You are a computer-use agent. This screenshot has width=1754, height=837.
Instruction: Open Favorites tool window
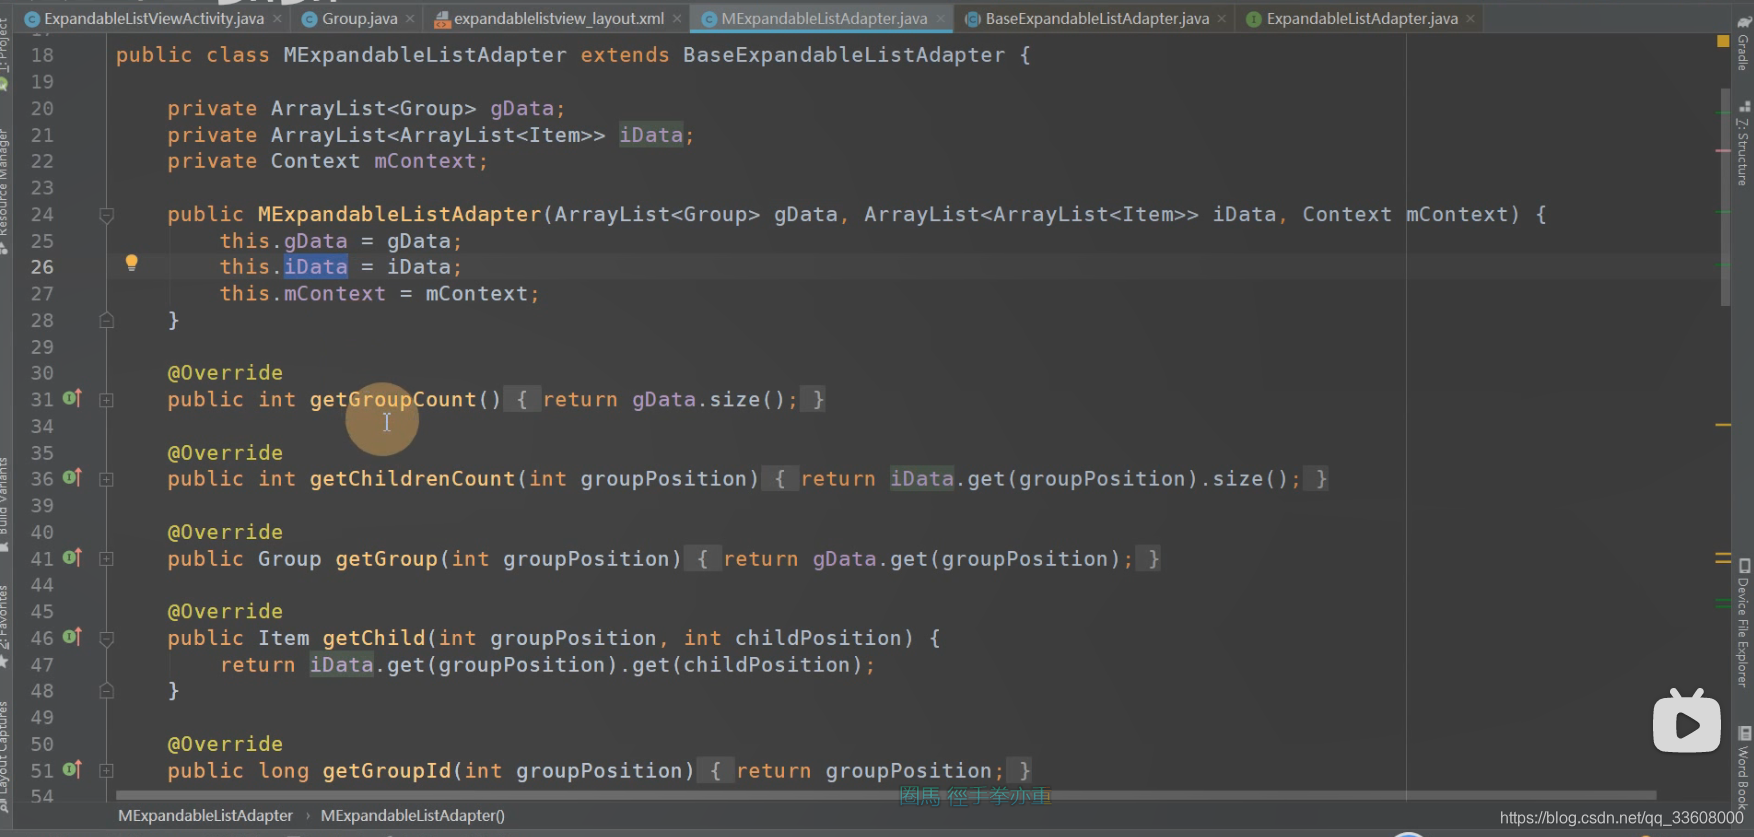(x=4, y=626)
